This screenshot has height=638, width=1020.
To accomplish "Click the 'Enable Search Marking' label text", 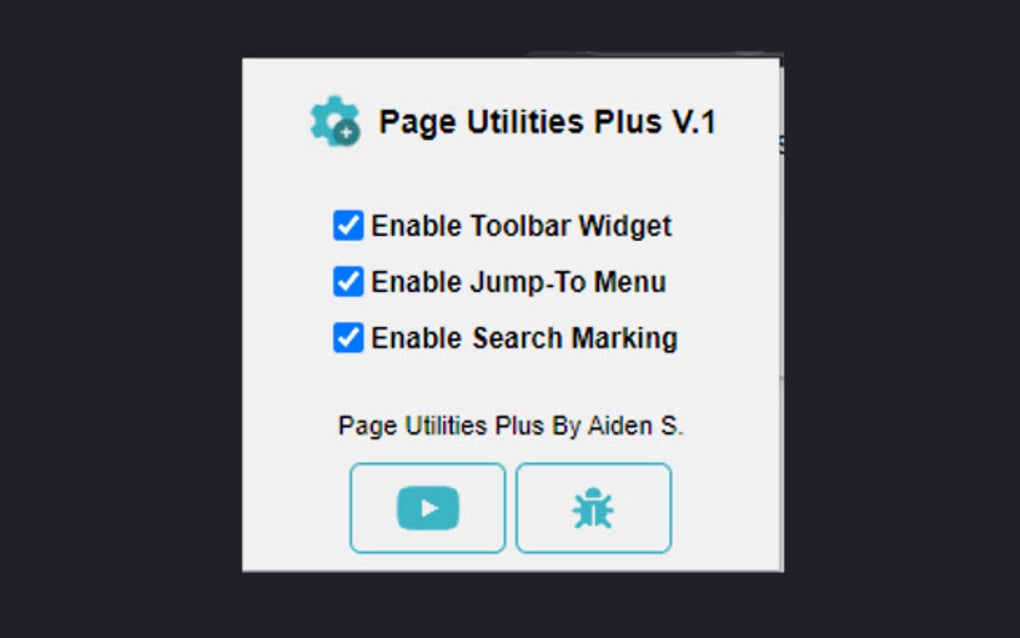I will click(524, 338).
